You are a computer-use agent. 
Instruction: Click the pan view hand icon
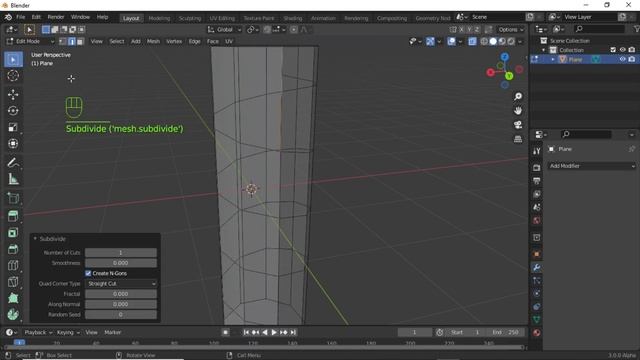[518, 111]
